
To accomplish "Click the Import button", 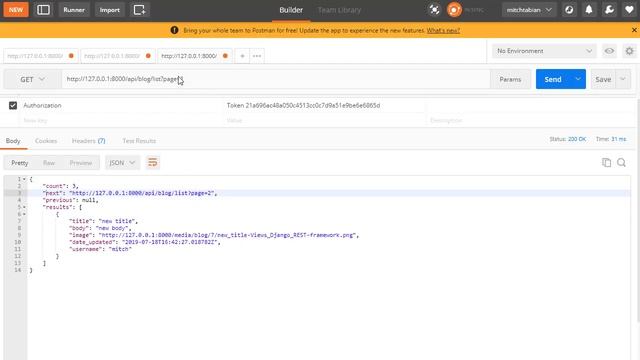I will tap(109, 10).
